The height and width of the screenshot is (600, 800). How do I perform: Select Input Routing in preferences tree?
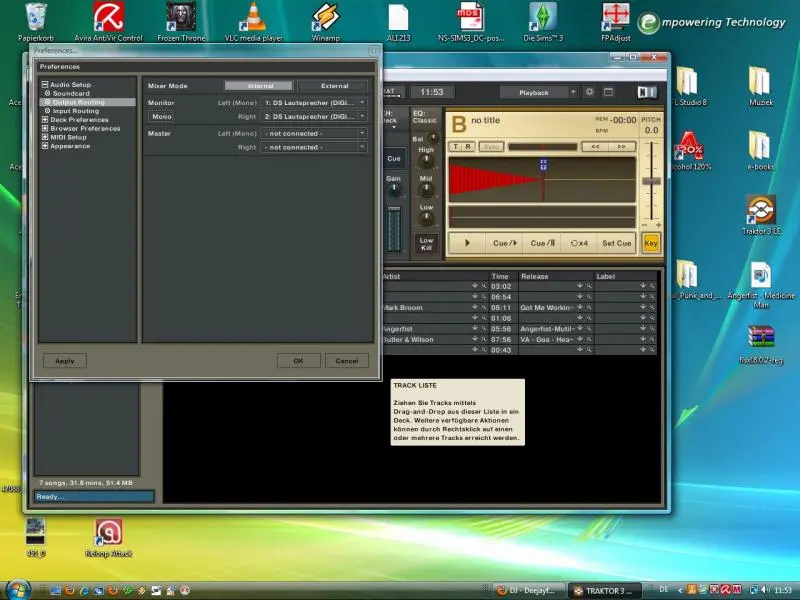tap(75, 111)
